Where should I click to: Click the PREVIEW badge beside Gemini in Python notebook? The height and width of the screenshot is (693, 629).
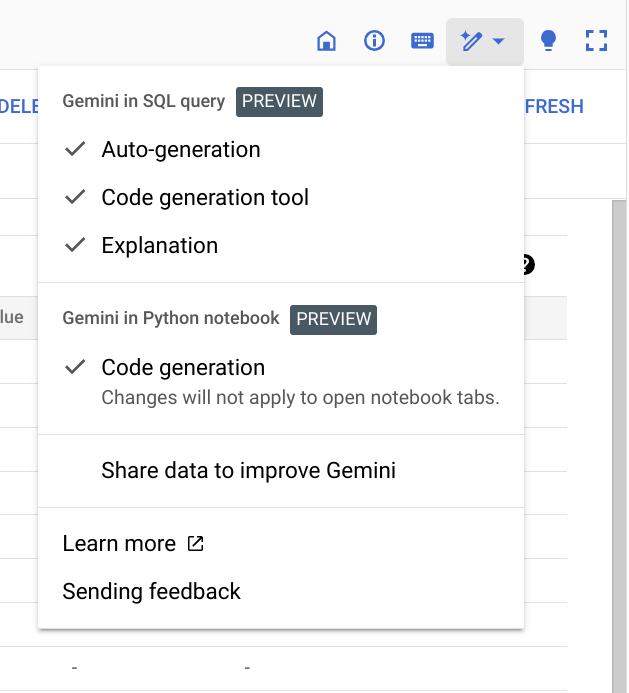coord(334,319)
